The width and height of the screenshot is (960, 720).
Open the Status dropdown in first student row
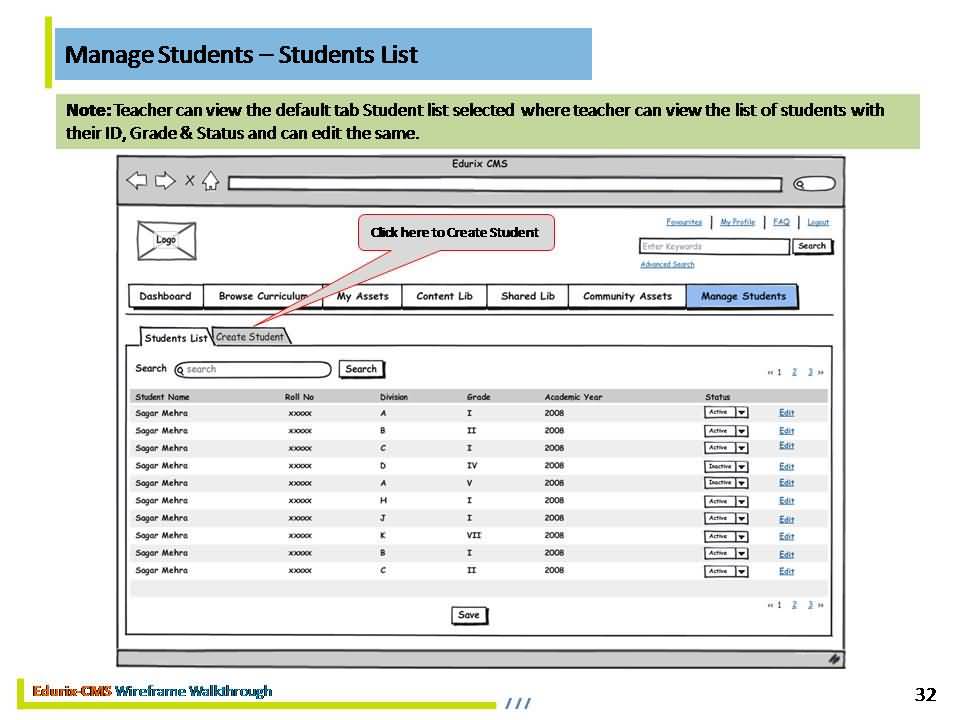(x=741, y=412)
